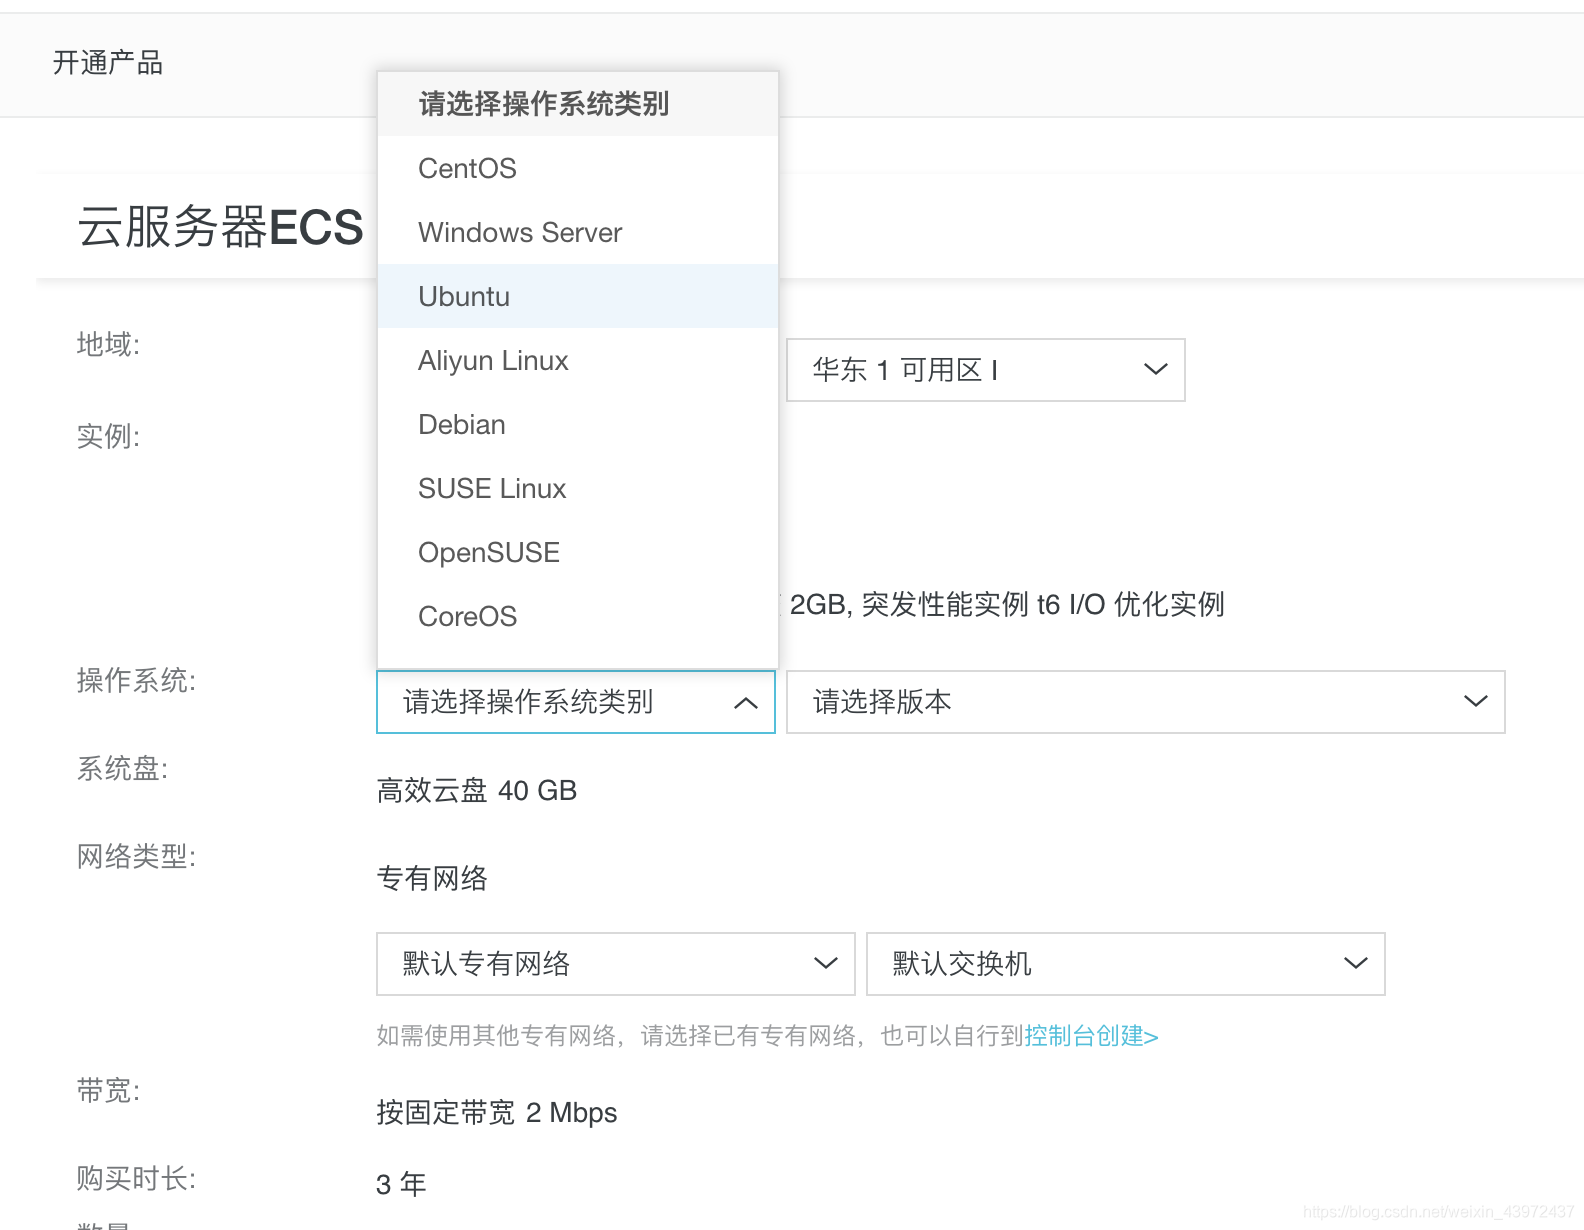Click the 突发性能实例 t6 I/O 优化实例 text

1043,605
